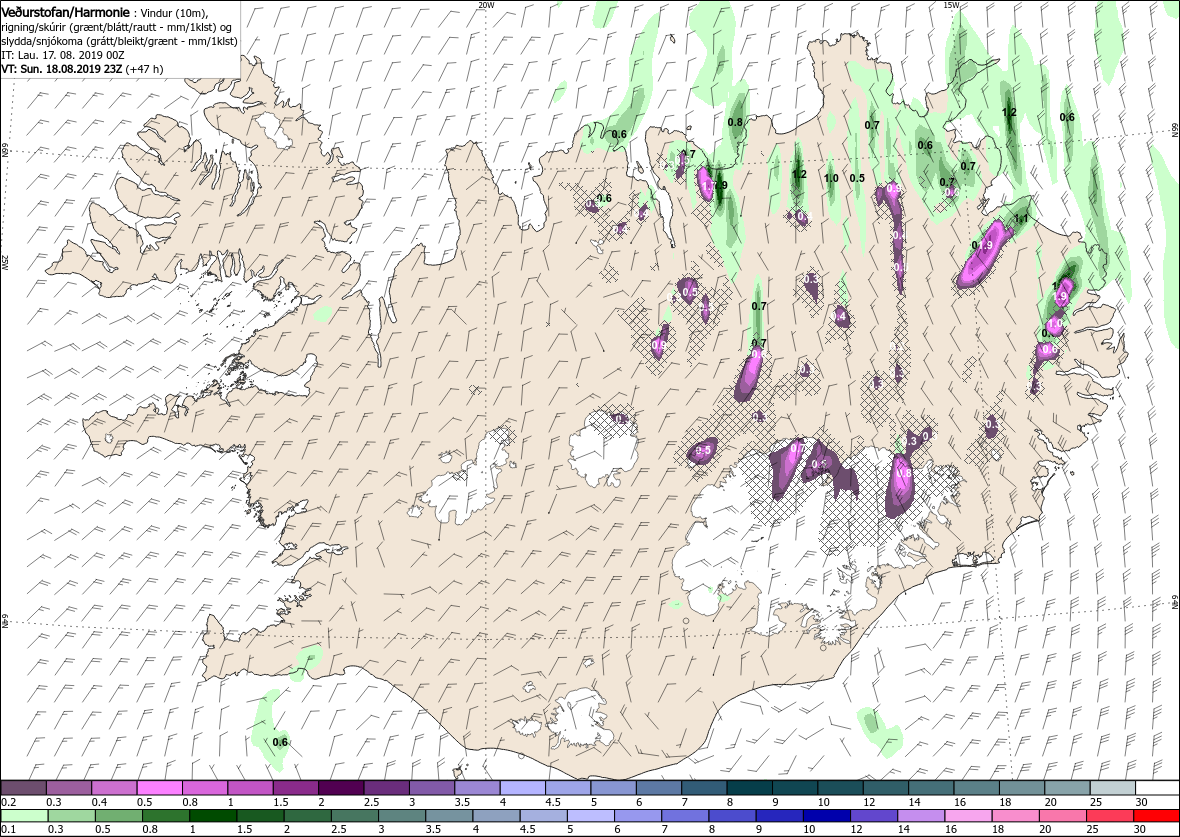This screenshot has width=1180, height=837.
Task: Click the 20 label in the lower legend
Action: 1044,829
